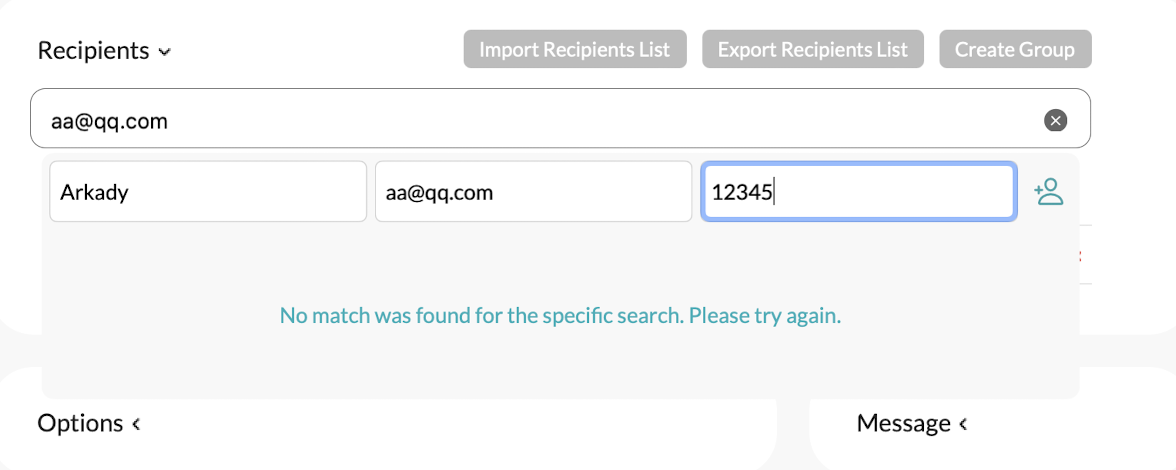This screenshot has height=470, width=1176.
Task: Click the add recipient person-plus icon
Action: pyautogui.click(x=1048, y=191)
